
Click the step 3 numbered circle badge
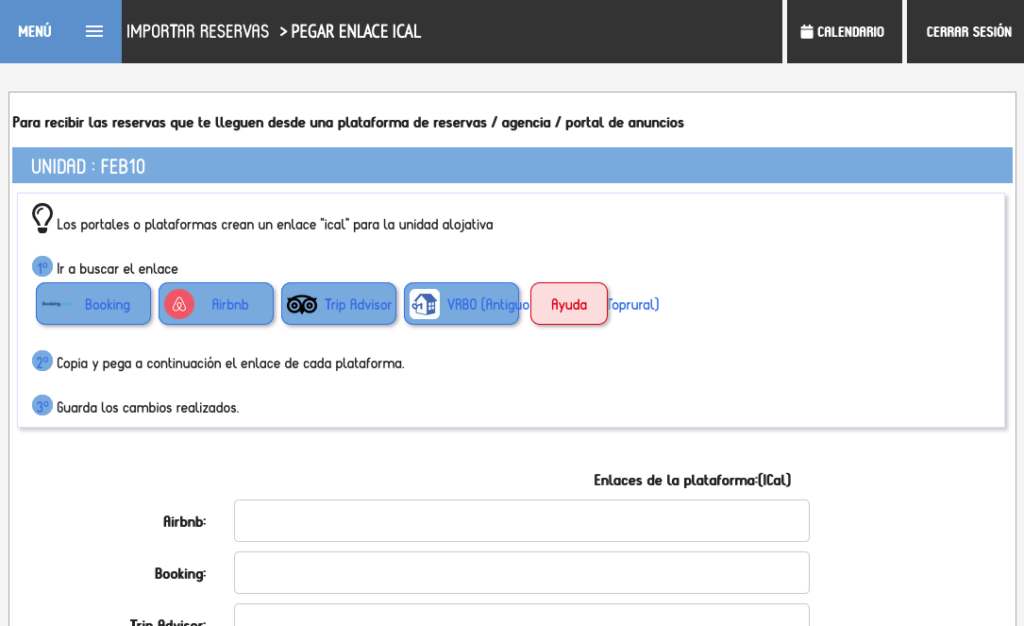click(41, 405)
